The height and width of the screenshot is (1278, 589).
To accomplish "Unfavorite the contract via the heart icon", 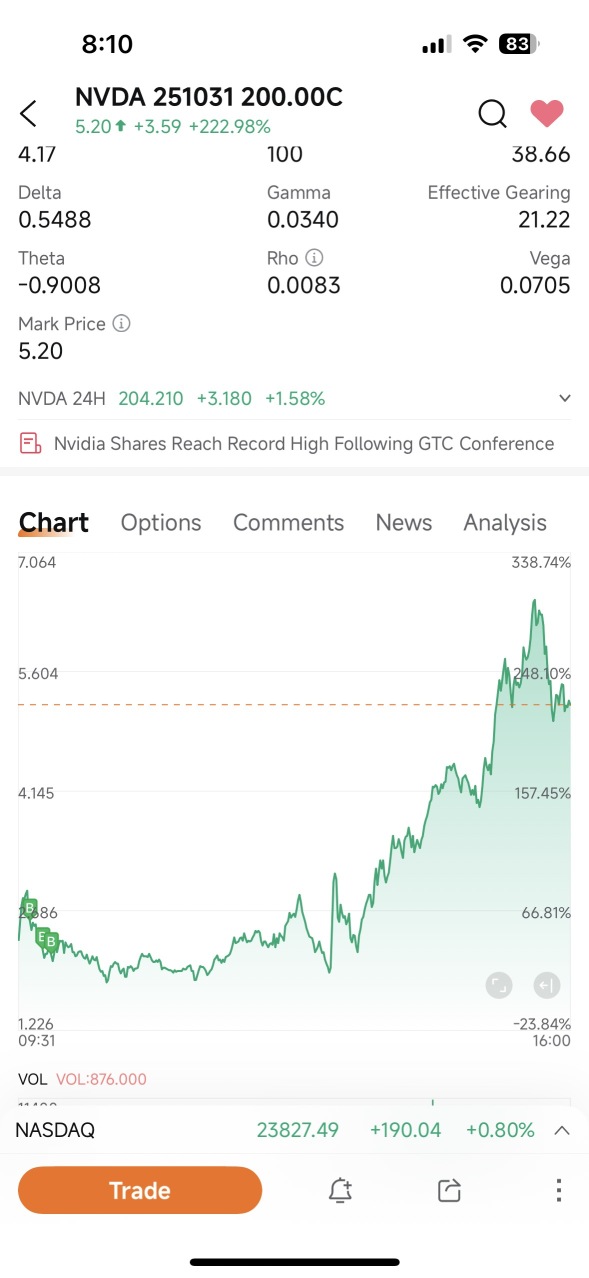I will point(546,113).
